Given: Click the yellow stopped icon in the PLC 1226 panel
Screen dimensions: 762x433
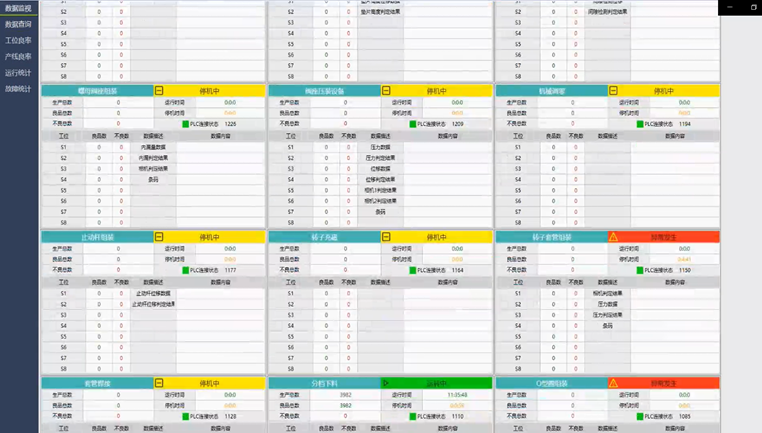Looking at the screenshot, I should [159, 91].
